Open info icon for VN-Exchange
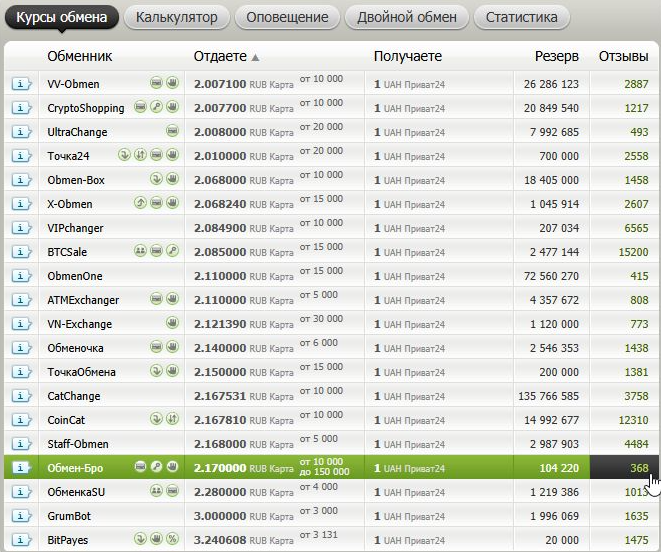The width and height of the screenshot is (661, 552). pos(21,324)
